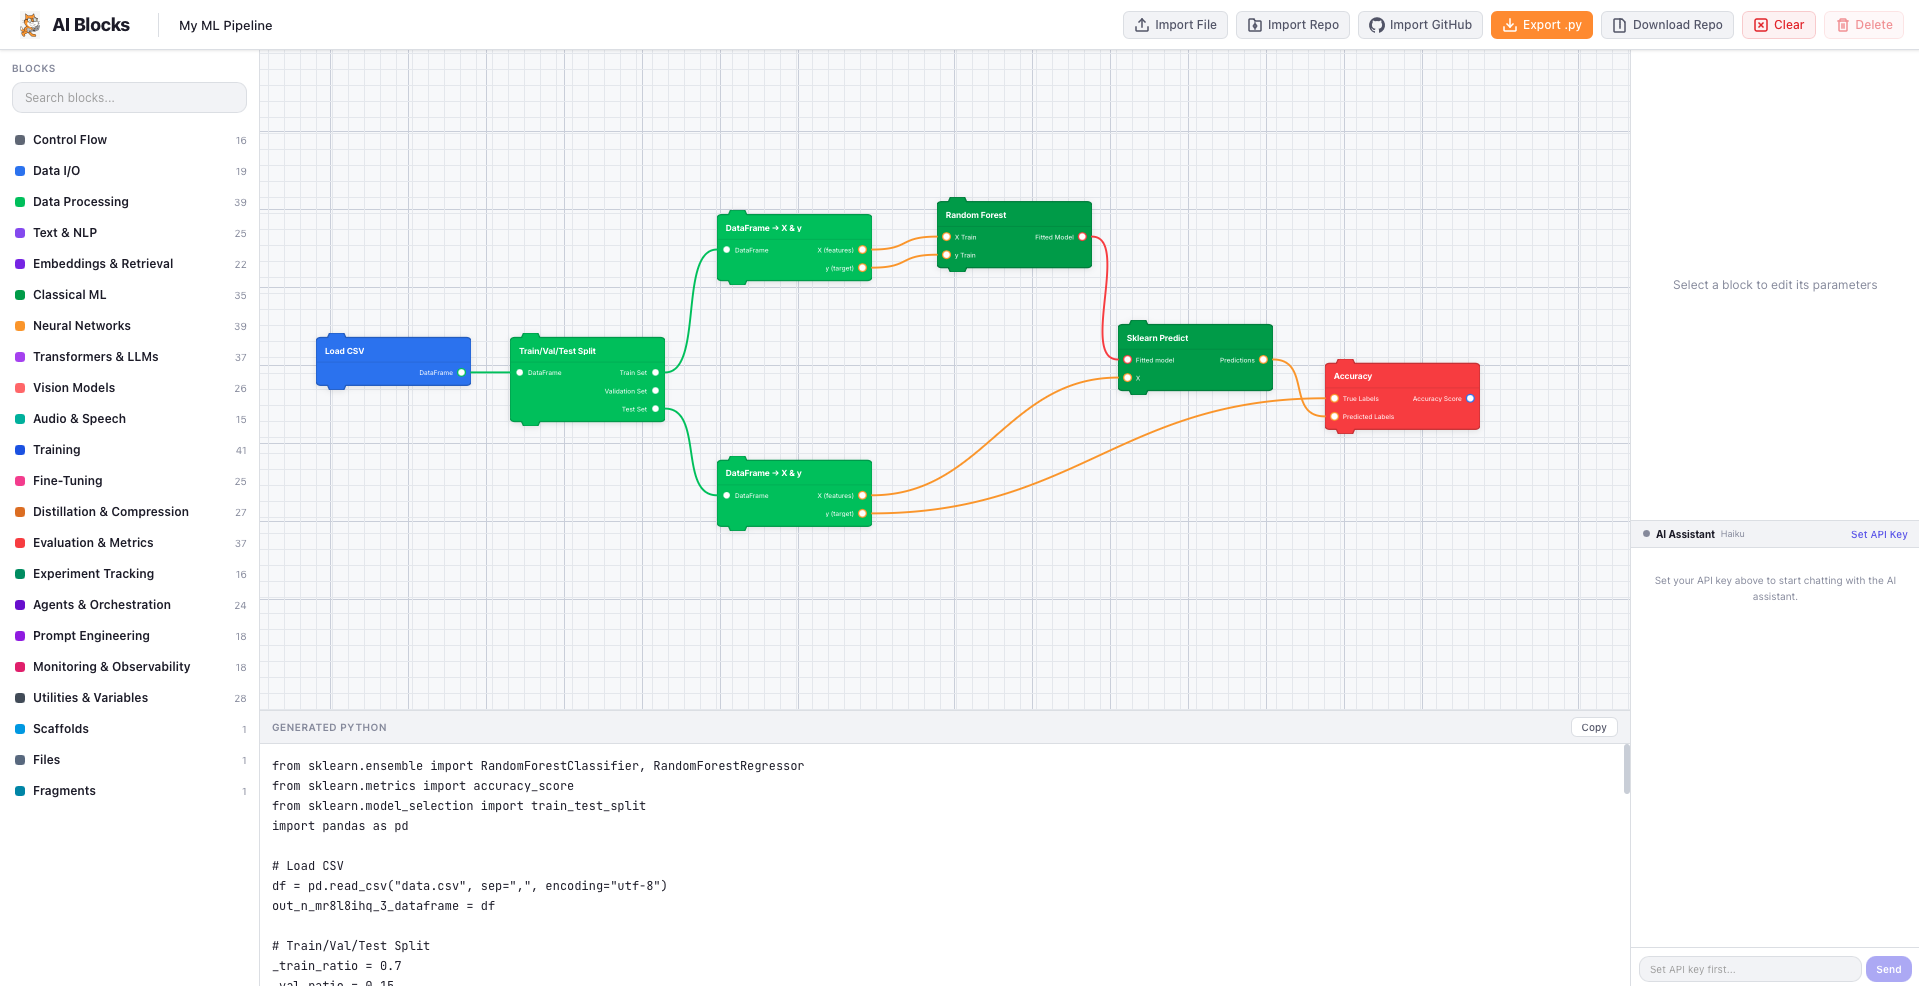
Task: Click Random Forest's y Train input port
Action: point(946,255)
